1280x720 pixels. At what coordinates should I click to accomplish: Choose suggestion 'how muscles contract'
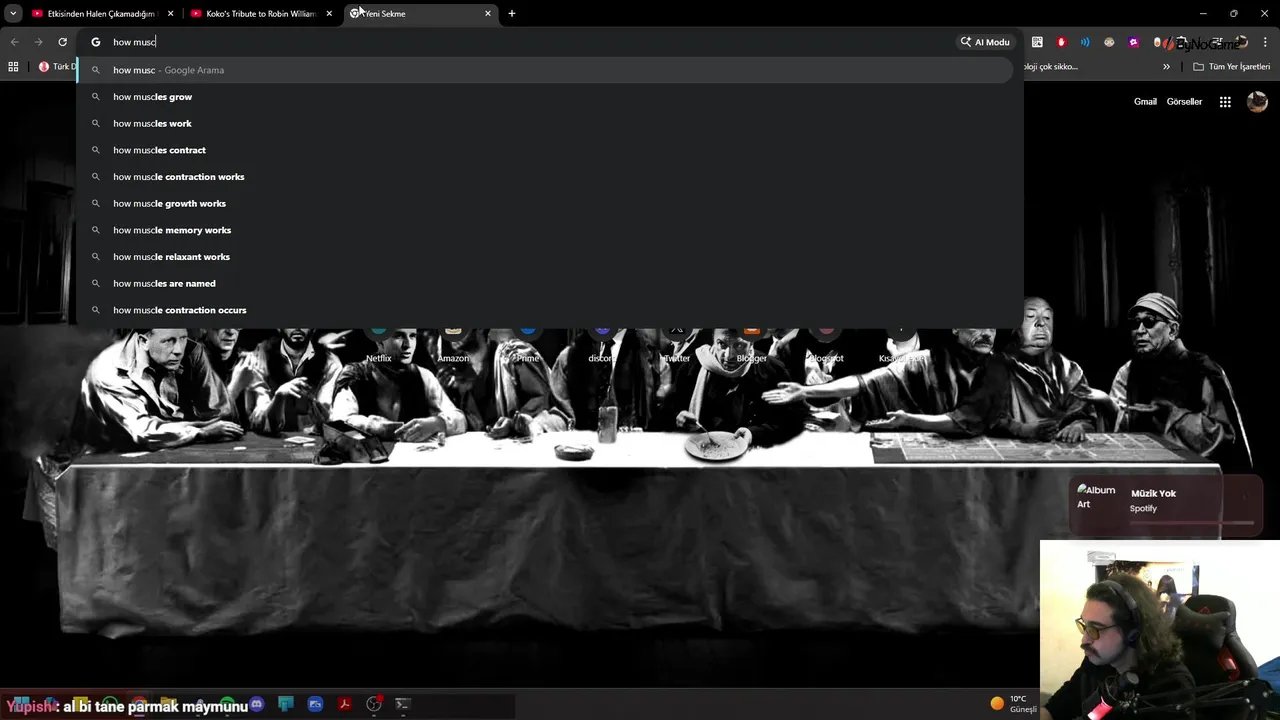tap(545, 150)
